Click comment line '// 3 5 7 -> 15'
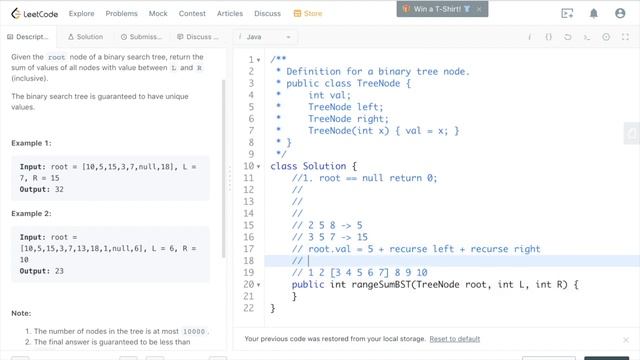 coord(330,237)
